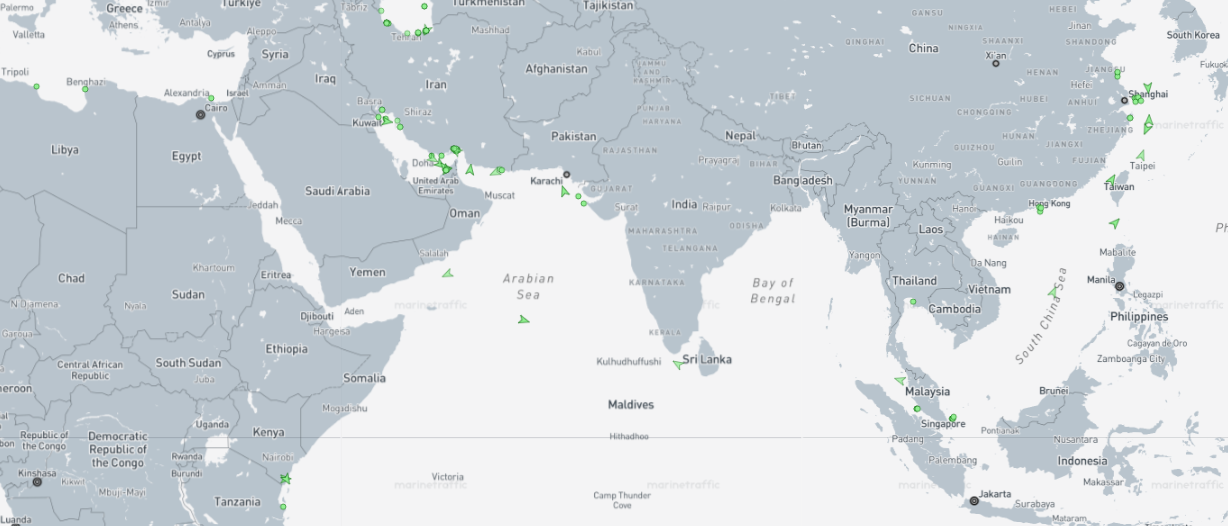Click the 'Kulhudhuffushi' label
The width and height of the screenshot is (1228, 526).
[x=628, y=361]
